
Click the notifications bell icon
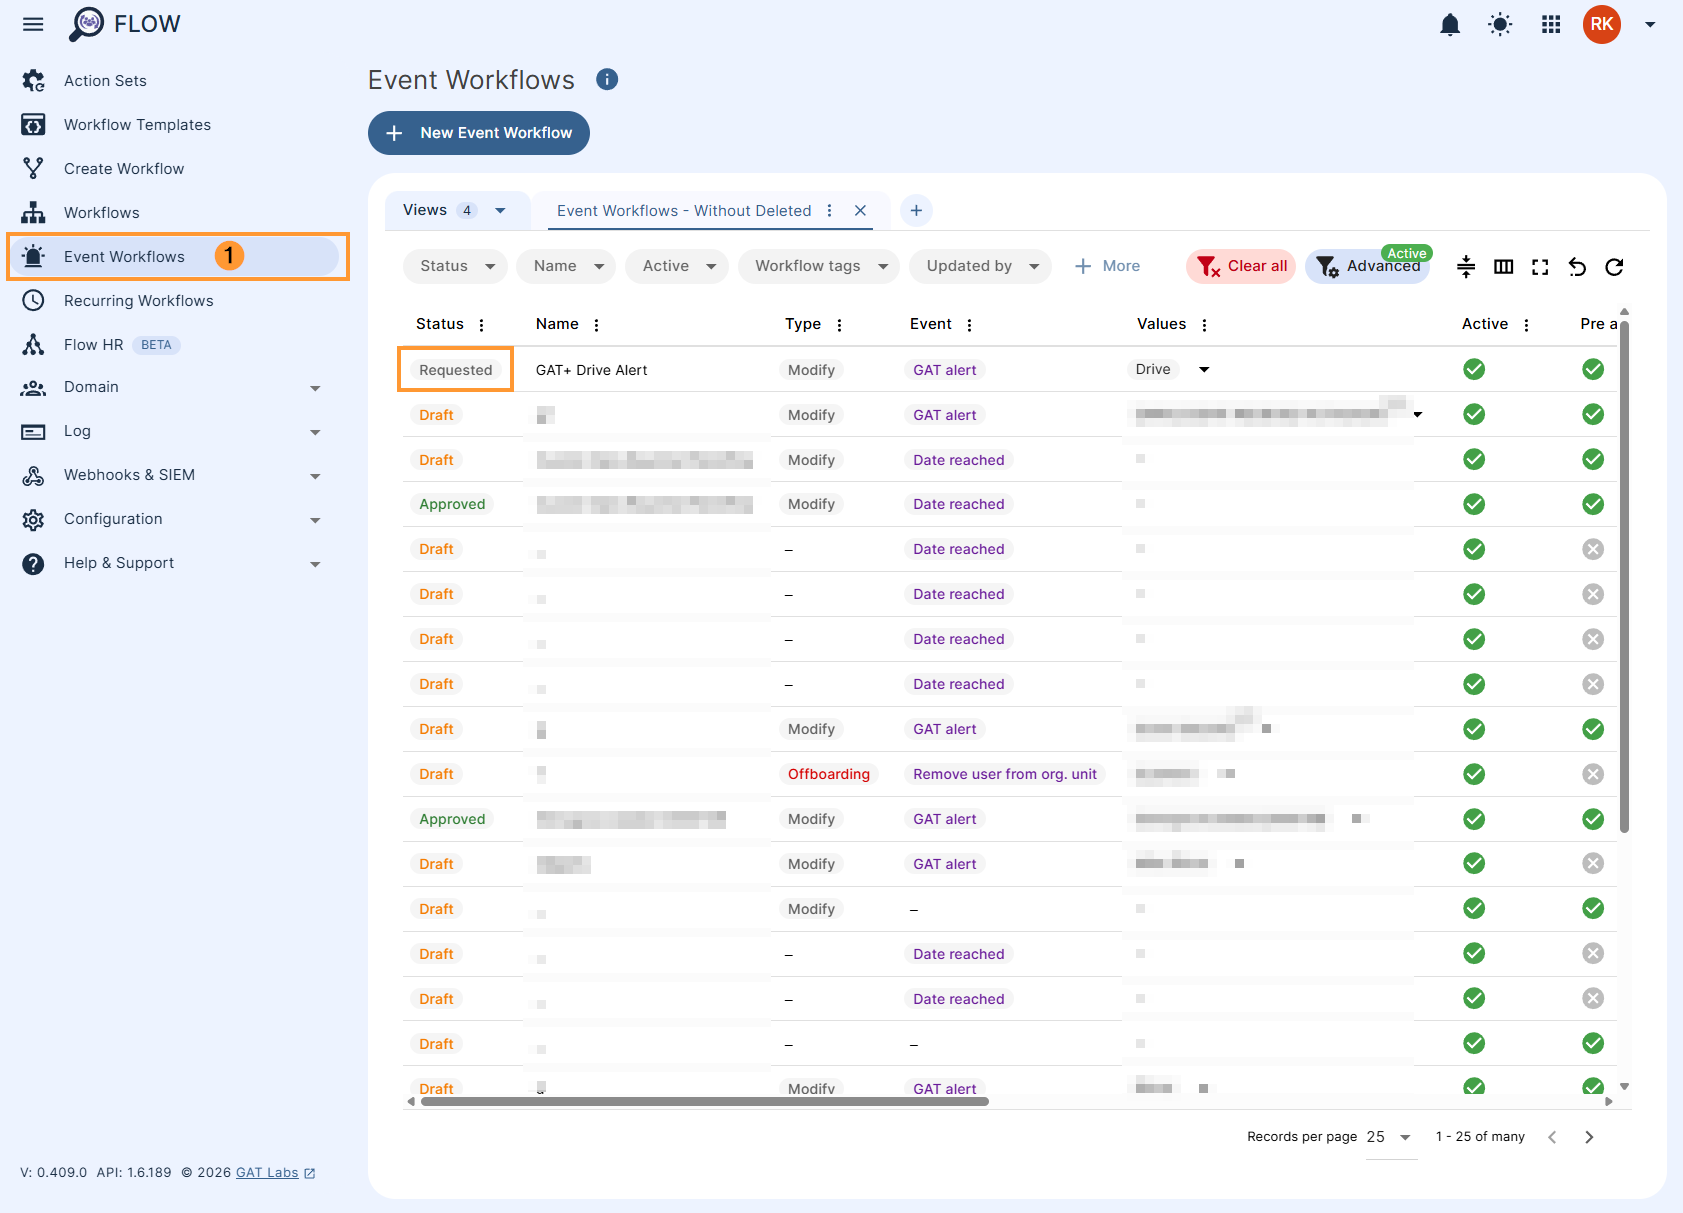(1449, 25)
